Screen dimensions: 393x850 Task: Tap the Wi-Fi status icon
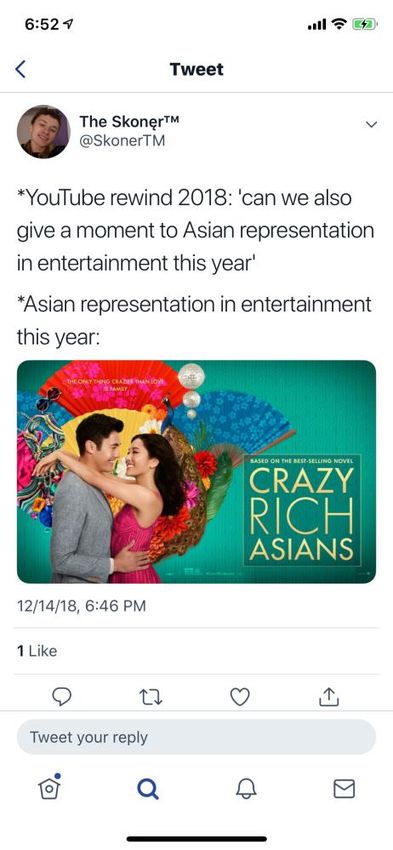(x=339, y=25)
